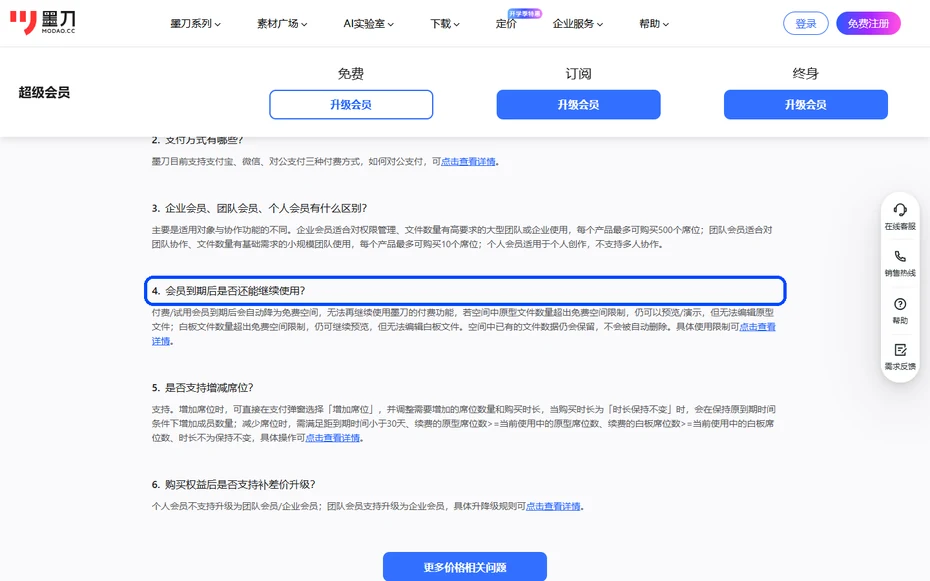
Task: Click question 5. 是否支持增减席位?
Action: 202,387
